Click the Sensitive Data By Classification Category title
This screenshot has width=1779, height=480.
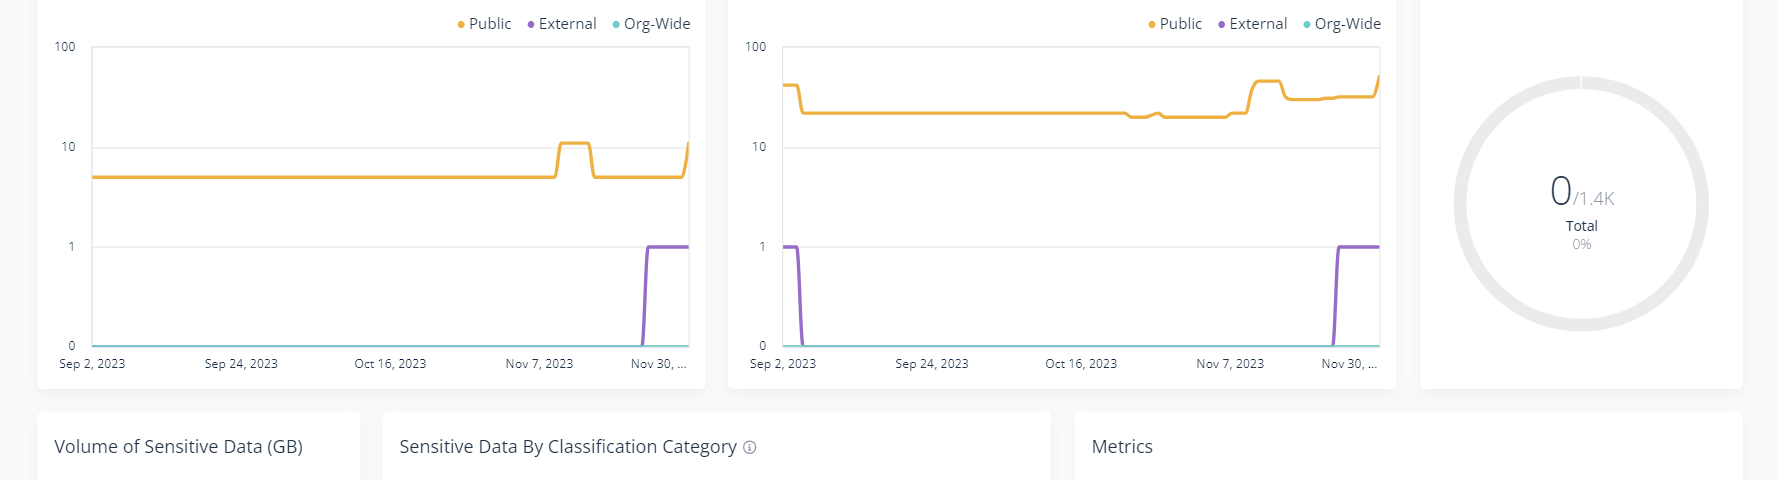point(567,447)
